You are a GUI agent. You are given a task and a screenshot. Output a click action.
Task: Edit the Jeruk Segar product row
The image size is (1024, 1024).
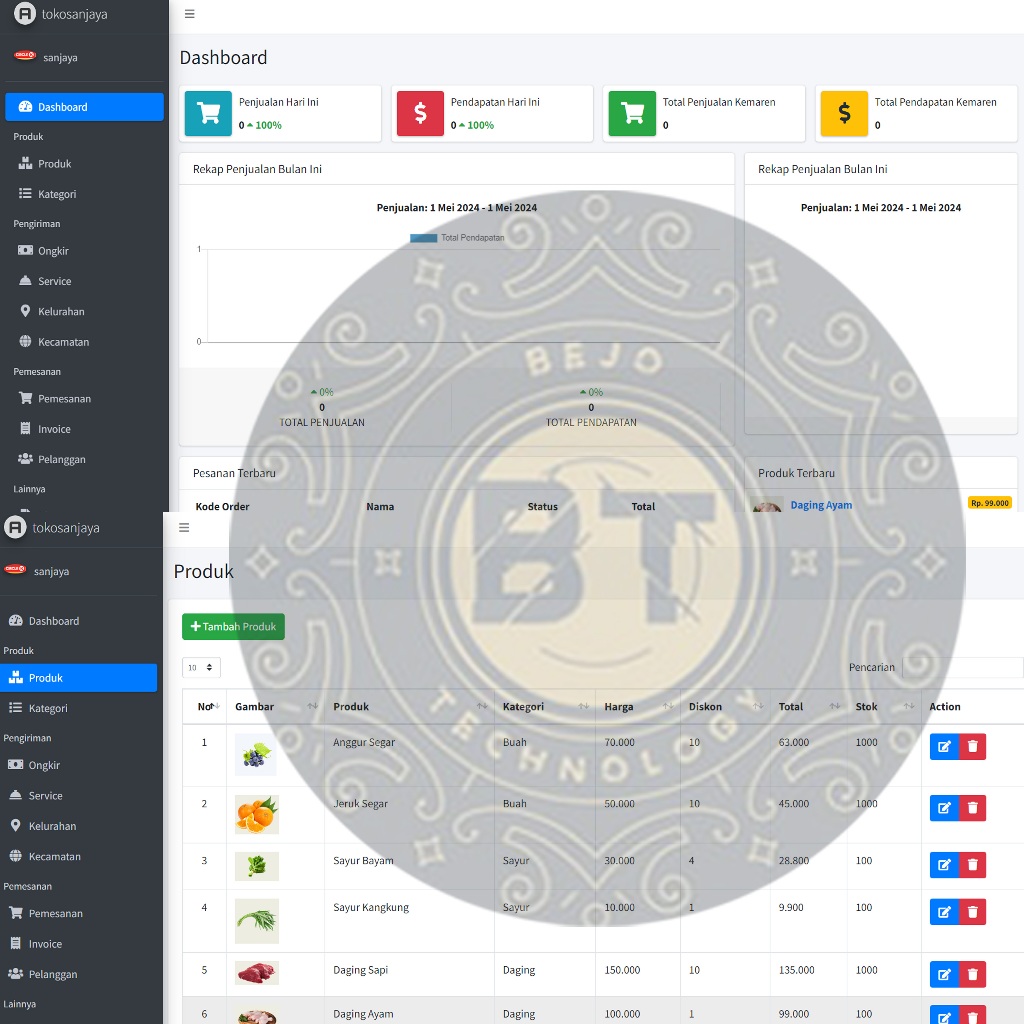coord(944,808)
